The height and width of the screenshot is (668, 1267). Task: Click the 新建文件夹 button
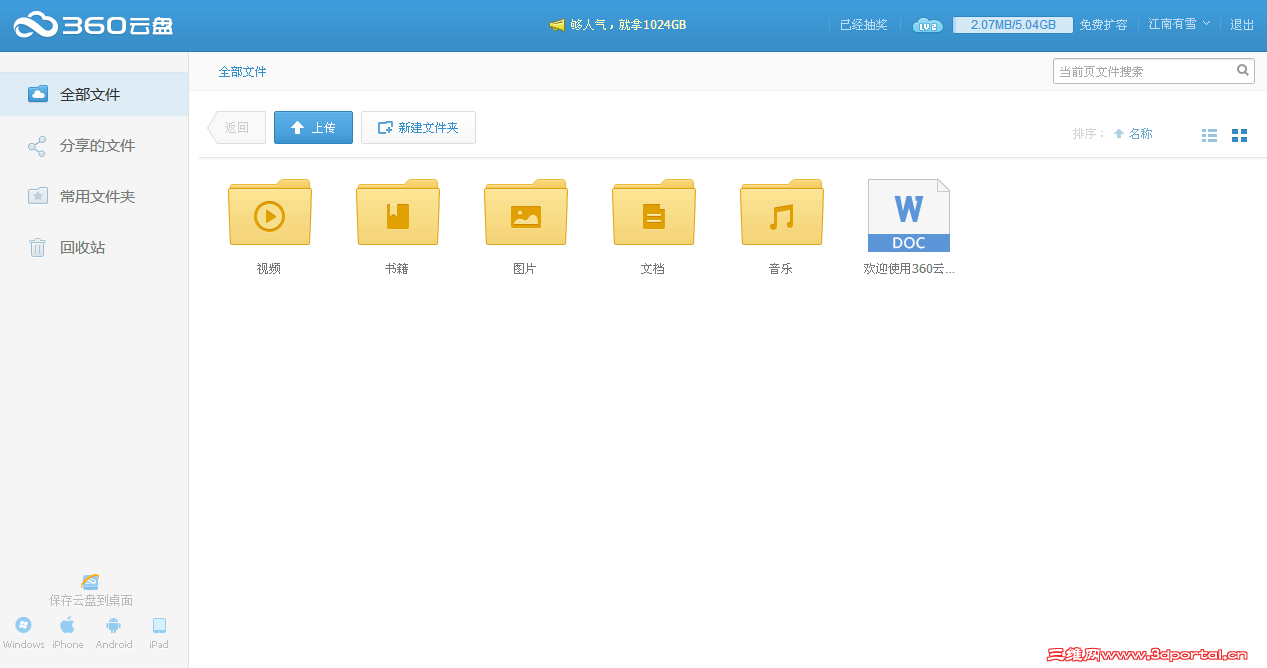coord(418,127)
